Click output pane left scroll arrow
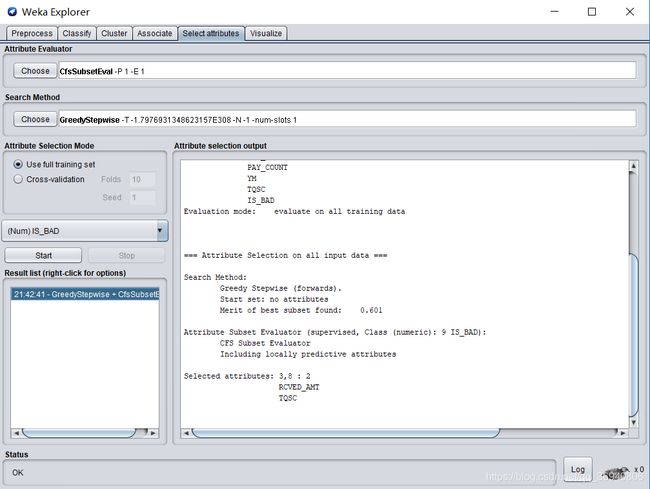This screenshot has height=489, width=650. point(186,433)
